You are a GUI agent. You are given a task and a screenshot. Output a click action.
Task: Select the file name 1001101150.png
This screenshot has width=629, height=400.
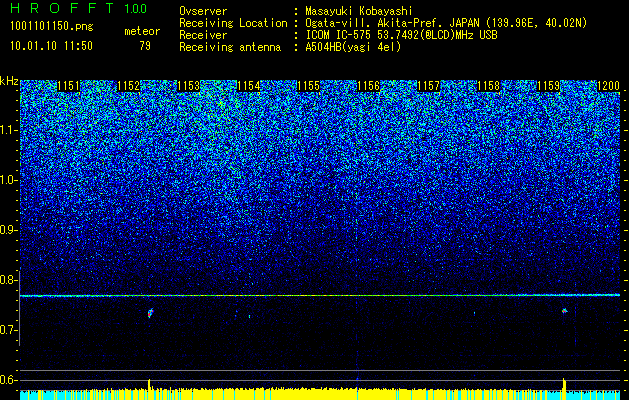coord(52,27)
